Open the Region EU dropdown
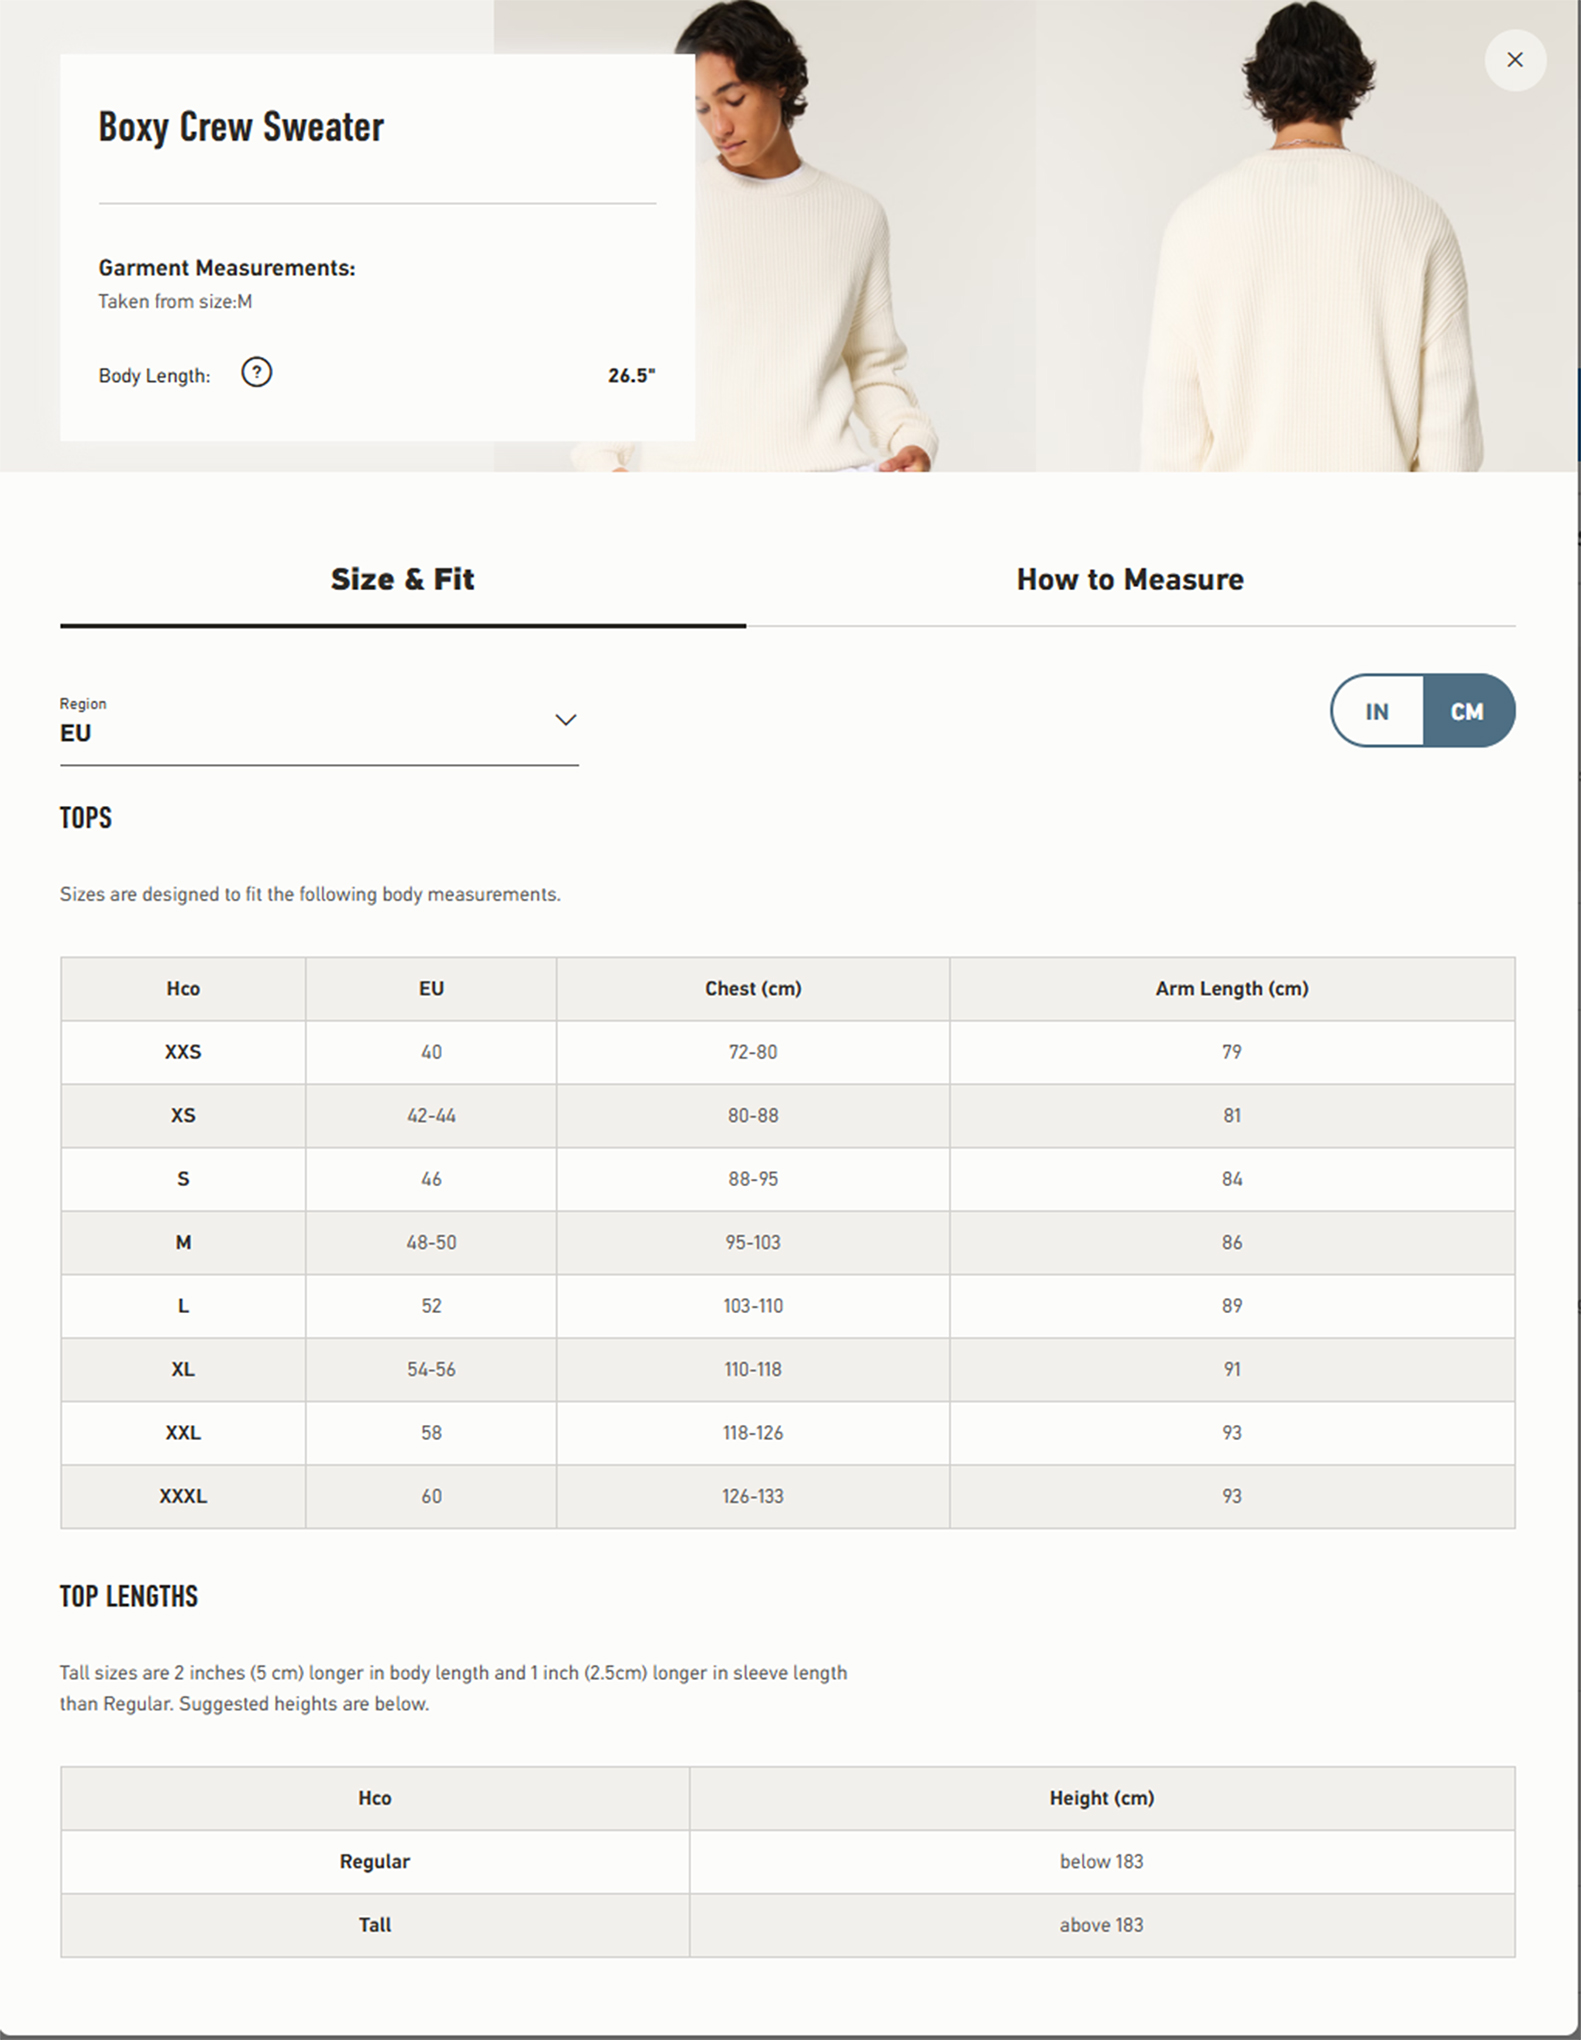 [318, 732]
